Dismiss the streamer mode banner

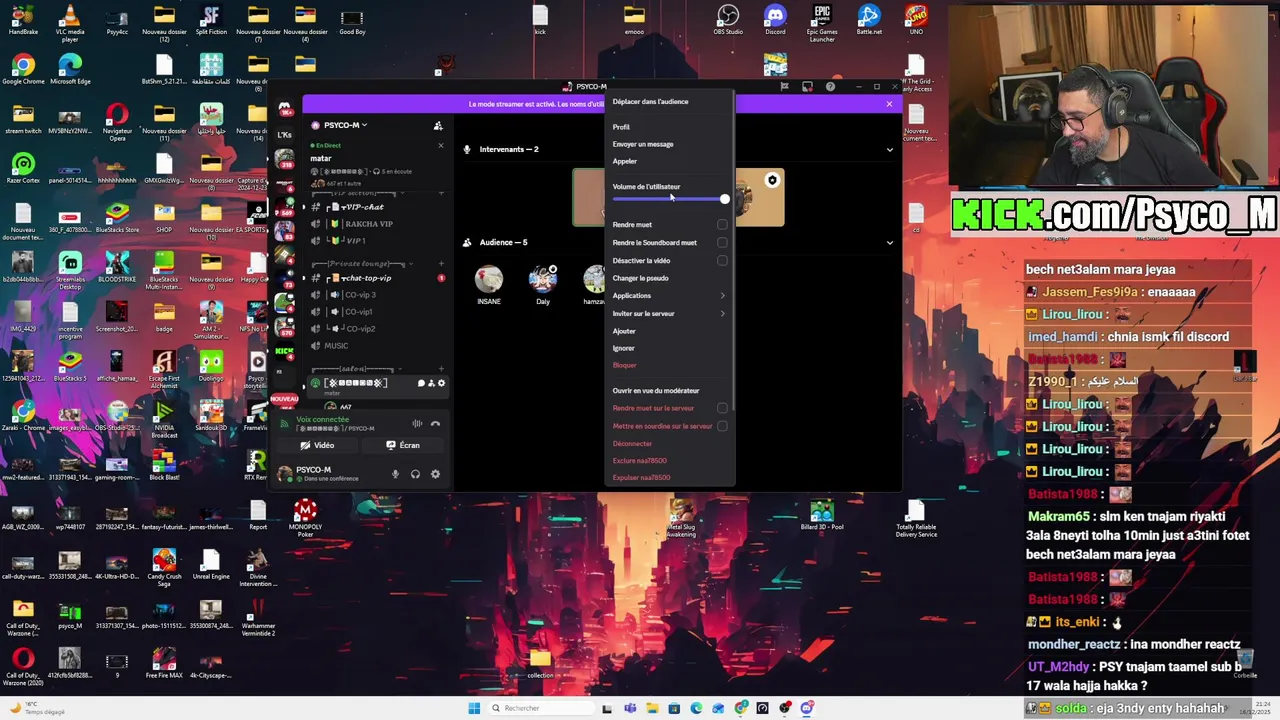coord(889,104)
